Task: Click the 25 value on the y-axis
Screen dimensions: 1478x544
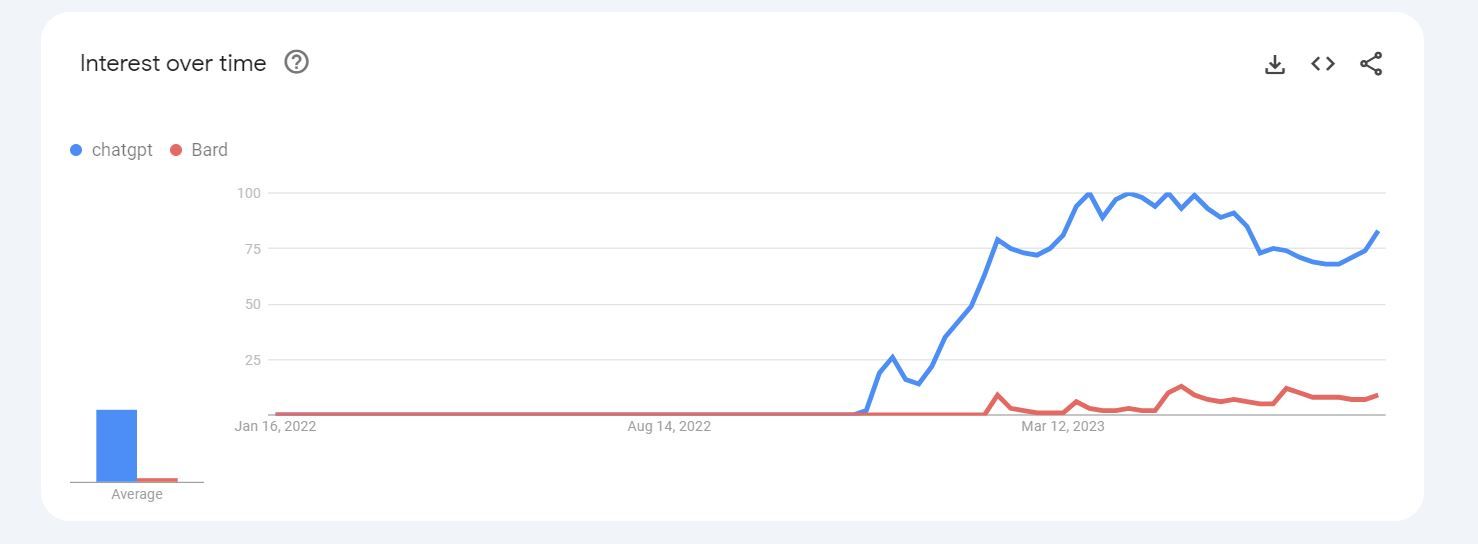Action: coord(252,360)
